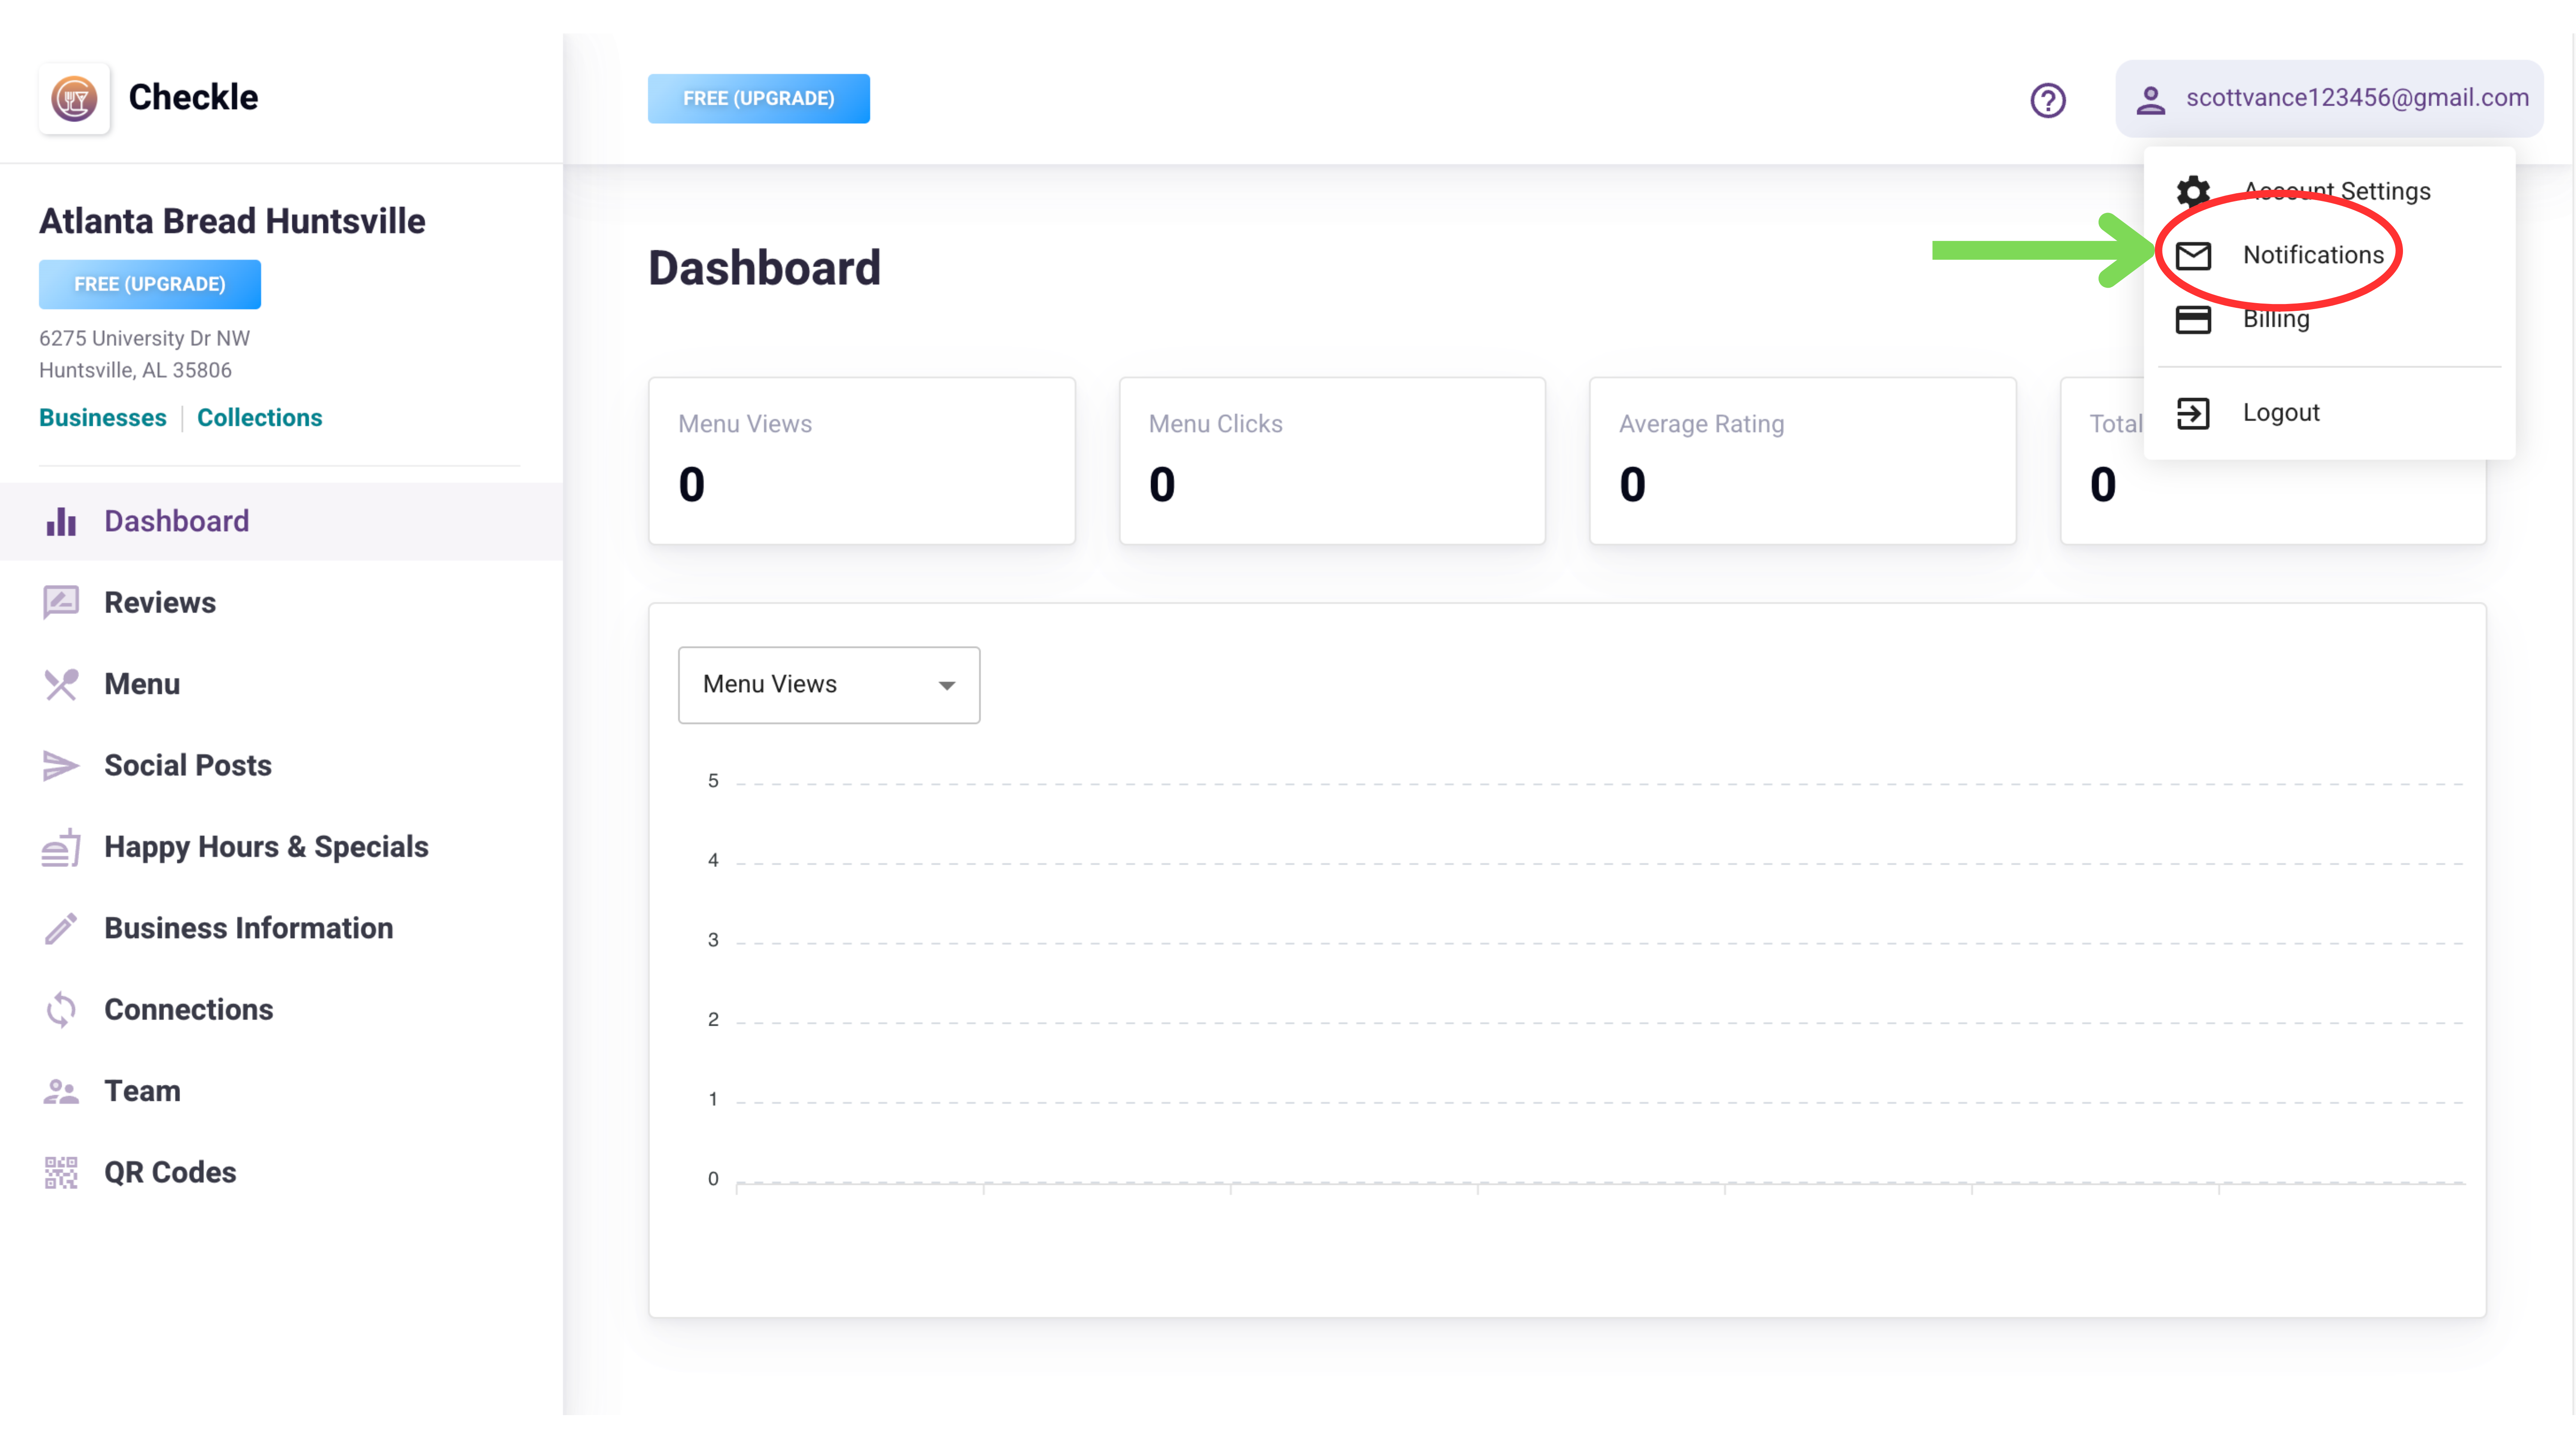Open Social Posts in the sidebar

coord(281,766)
